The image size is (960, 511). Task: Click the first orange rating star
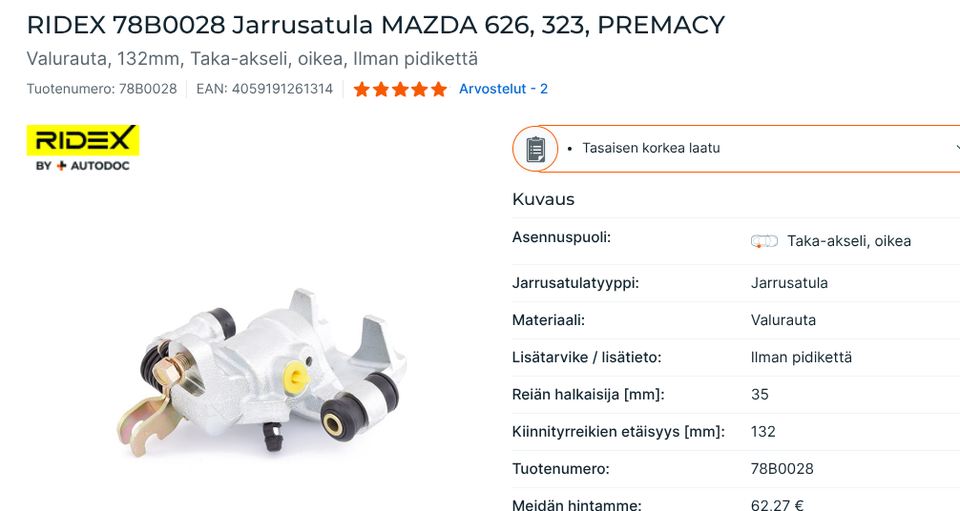click(x=362, y=89)
